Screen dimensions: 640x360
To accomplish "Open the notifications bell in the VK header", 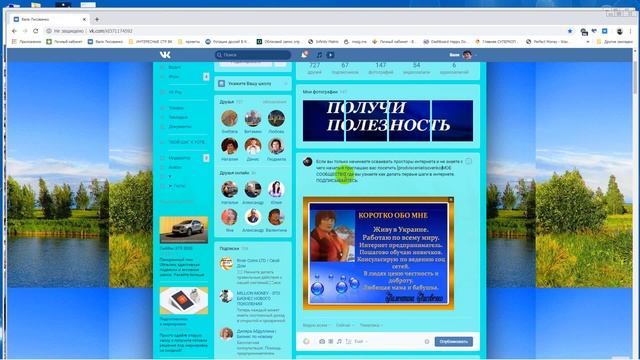I will [304, 55].
